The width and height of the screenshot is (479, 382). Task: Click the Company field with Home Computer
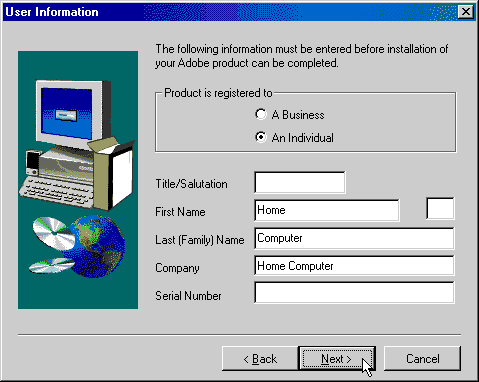tap(354, 266)
